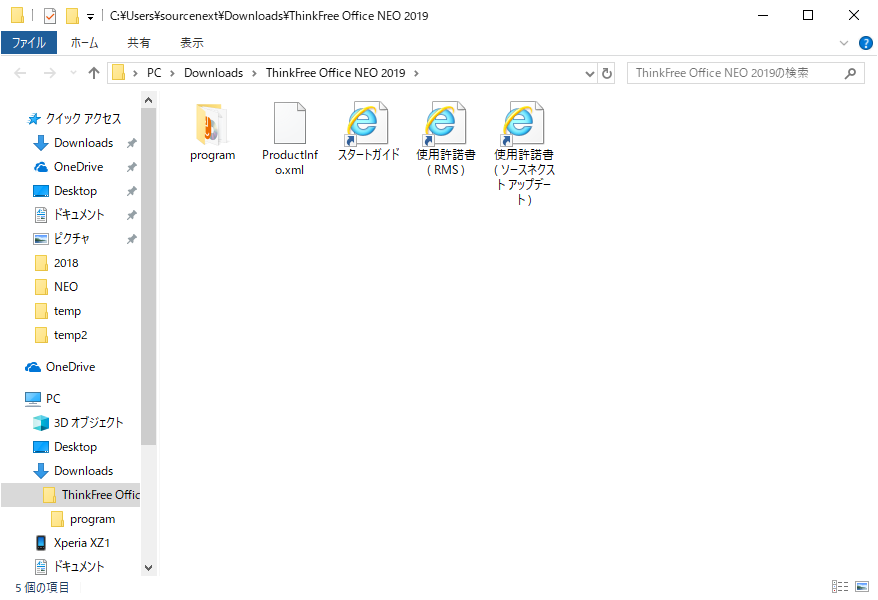Select the 使用許諾書 (RMS) shortcut icon

[446, 124]
